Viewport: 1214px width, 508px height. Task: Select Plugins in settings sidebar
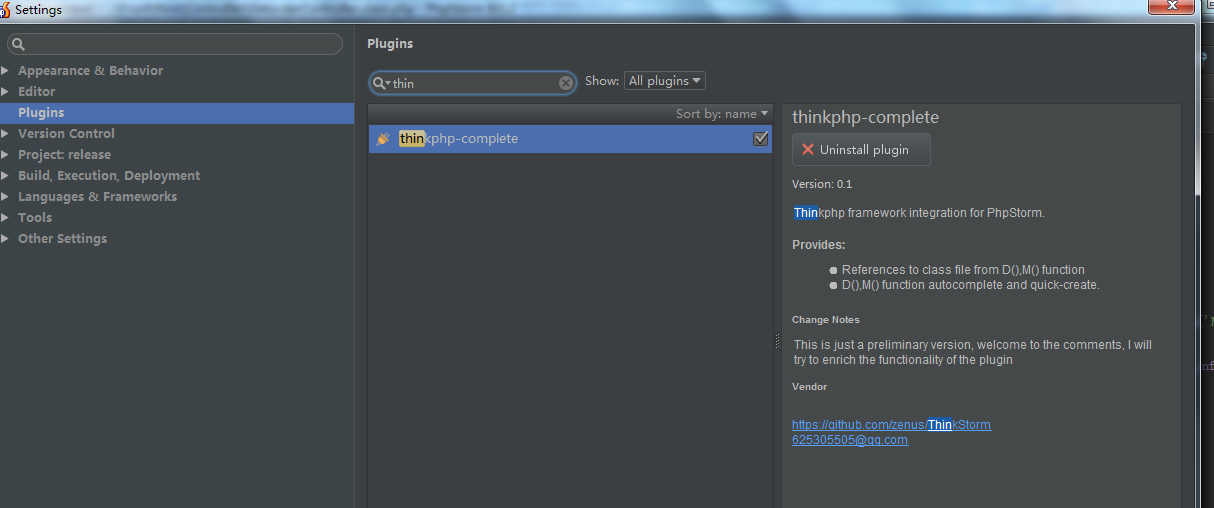pyautogui.click(x=41, y=113)
